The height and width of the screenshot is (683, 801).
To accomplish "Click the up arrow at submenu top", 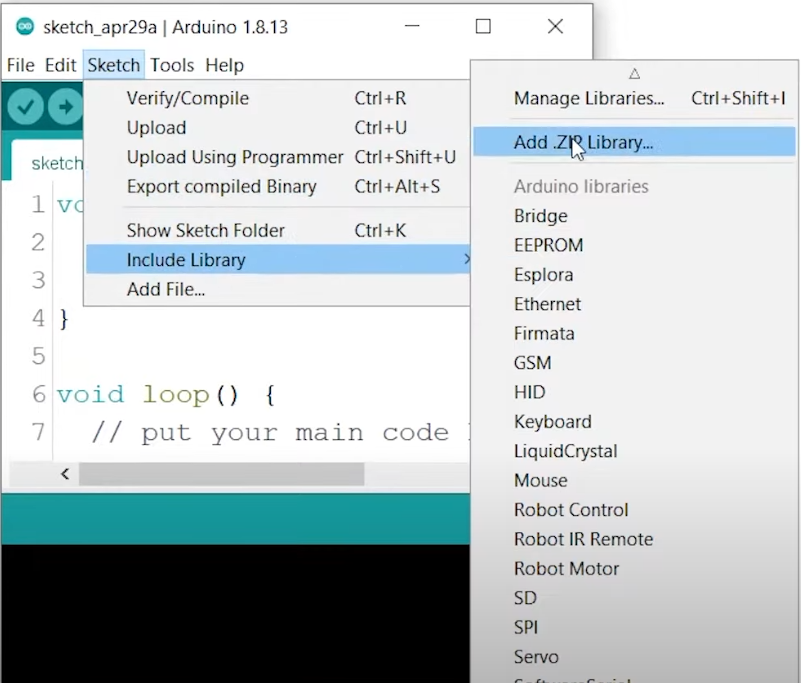I will [x=634, y=74].
